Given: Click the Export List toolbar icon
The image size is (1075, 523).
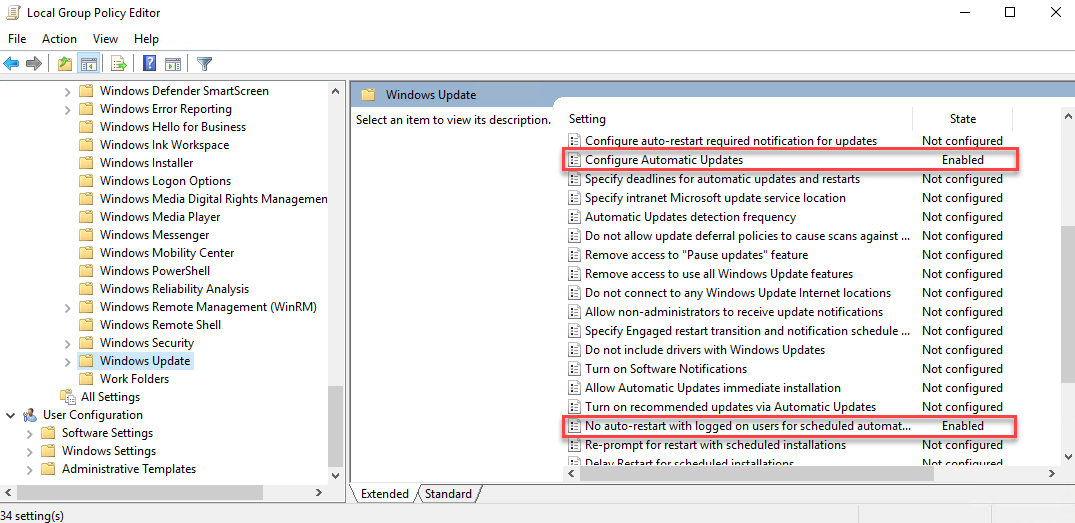Looking at the screenshot, I should coord(119,64).
